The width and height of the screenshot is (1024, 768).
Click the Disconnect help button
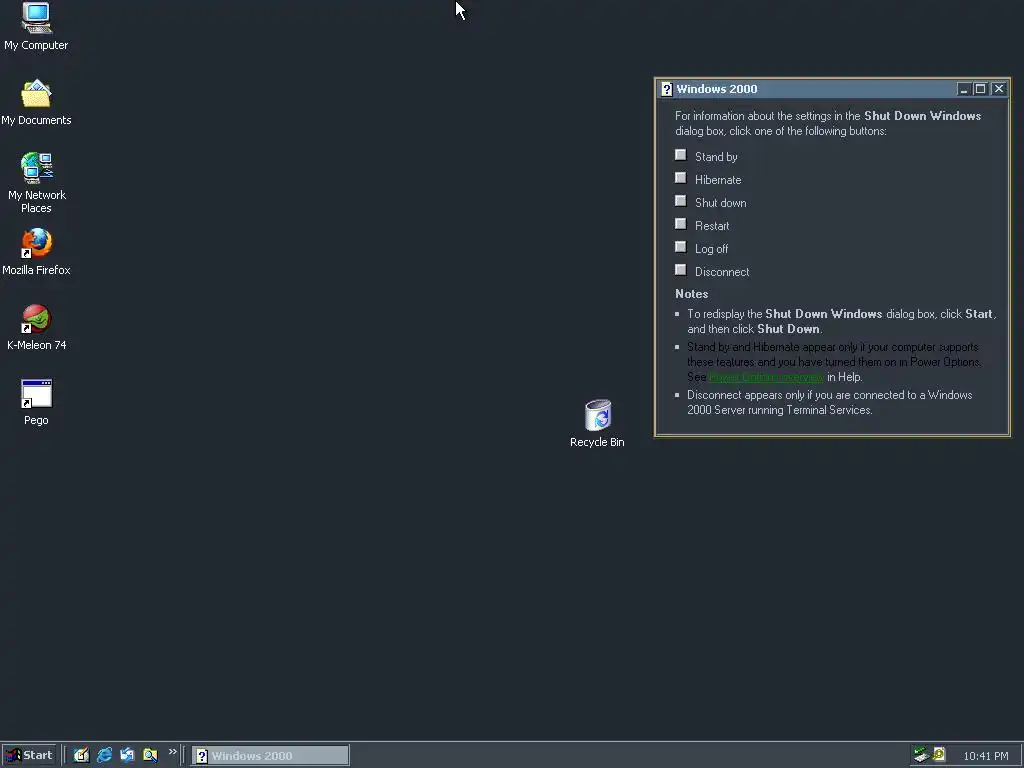[680, 270]
